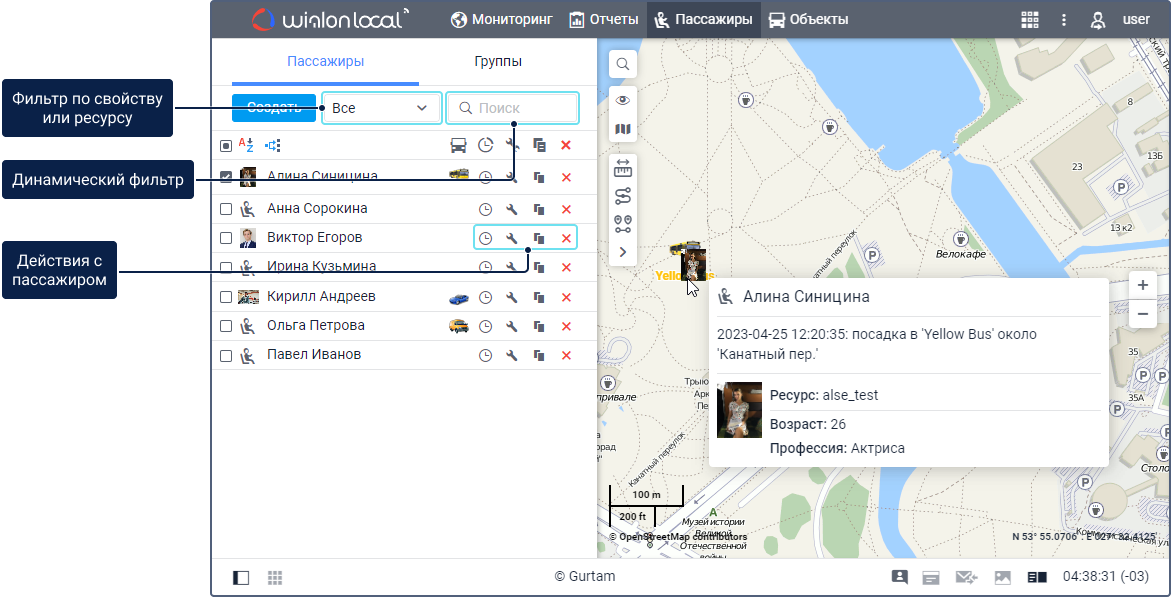1171x597 pixels.
Task: Expand the map tools with the chevron arrow
Action: tap(622, 252)
